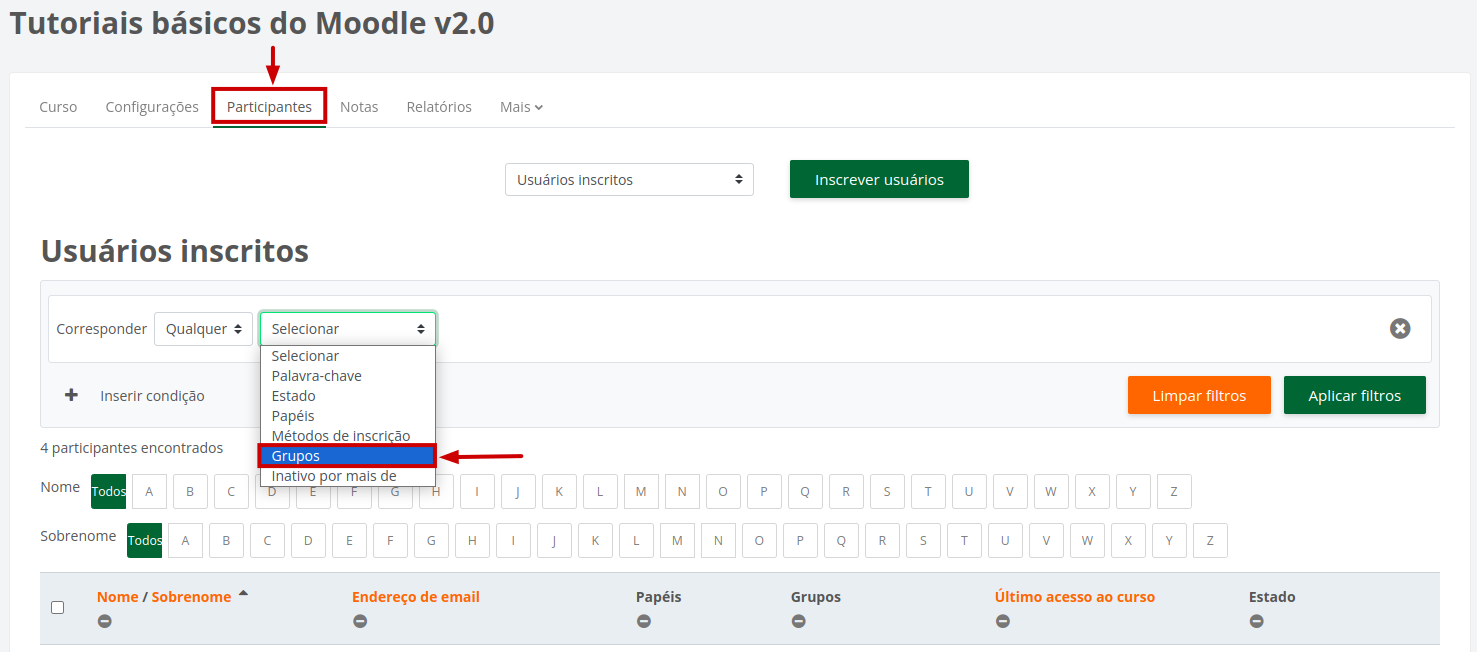Screen dimensions: 1477x652
Task: Hide the Endereço de email column
Action: tap(360, 621)
